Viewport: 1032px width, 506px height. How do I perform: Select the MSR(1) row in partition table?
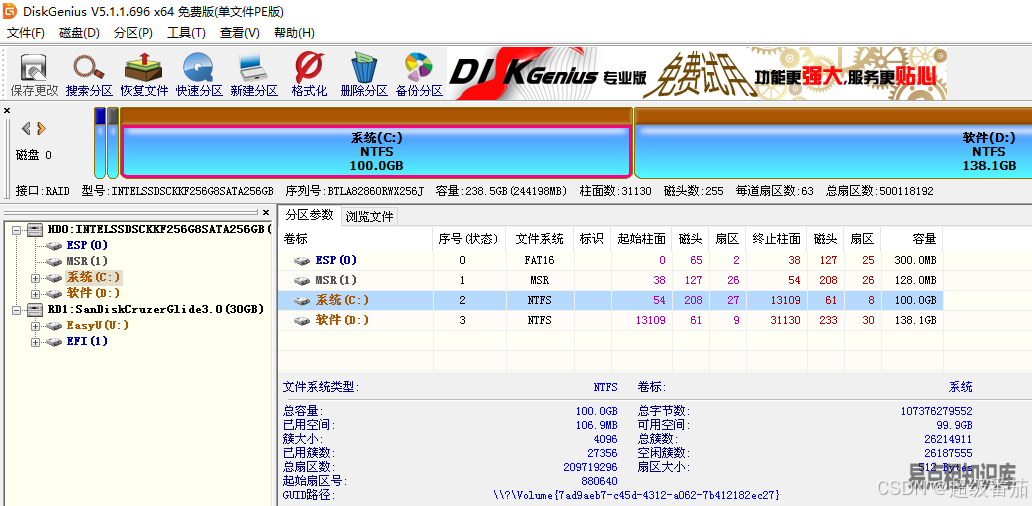(611, 280)
